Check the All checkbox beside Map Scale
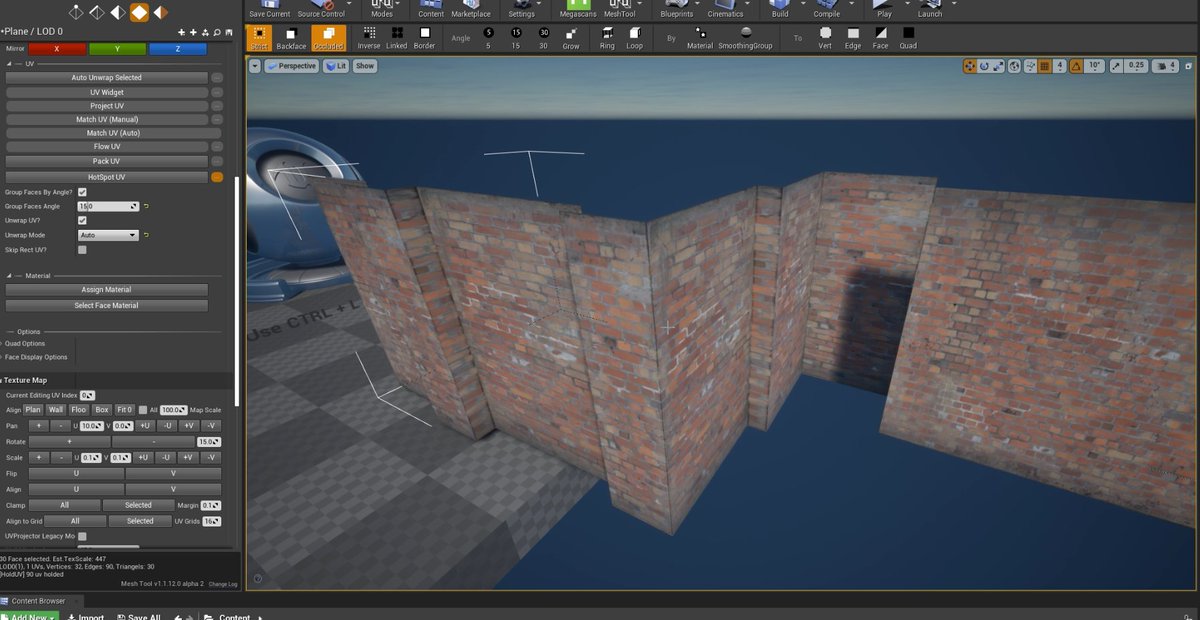The image size is (1200, 620). [x=143, y=410]
